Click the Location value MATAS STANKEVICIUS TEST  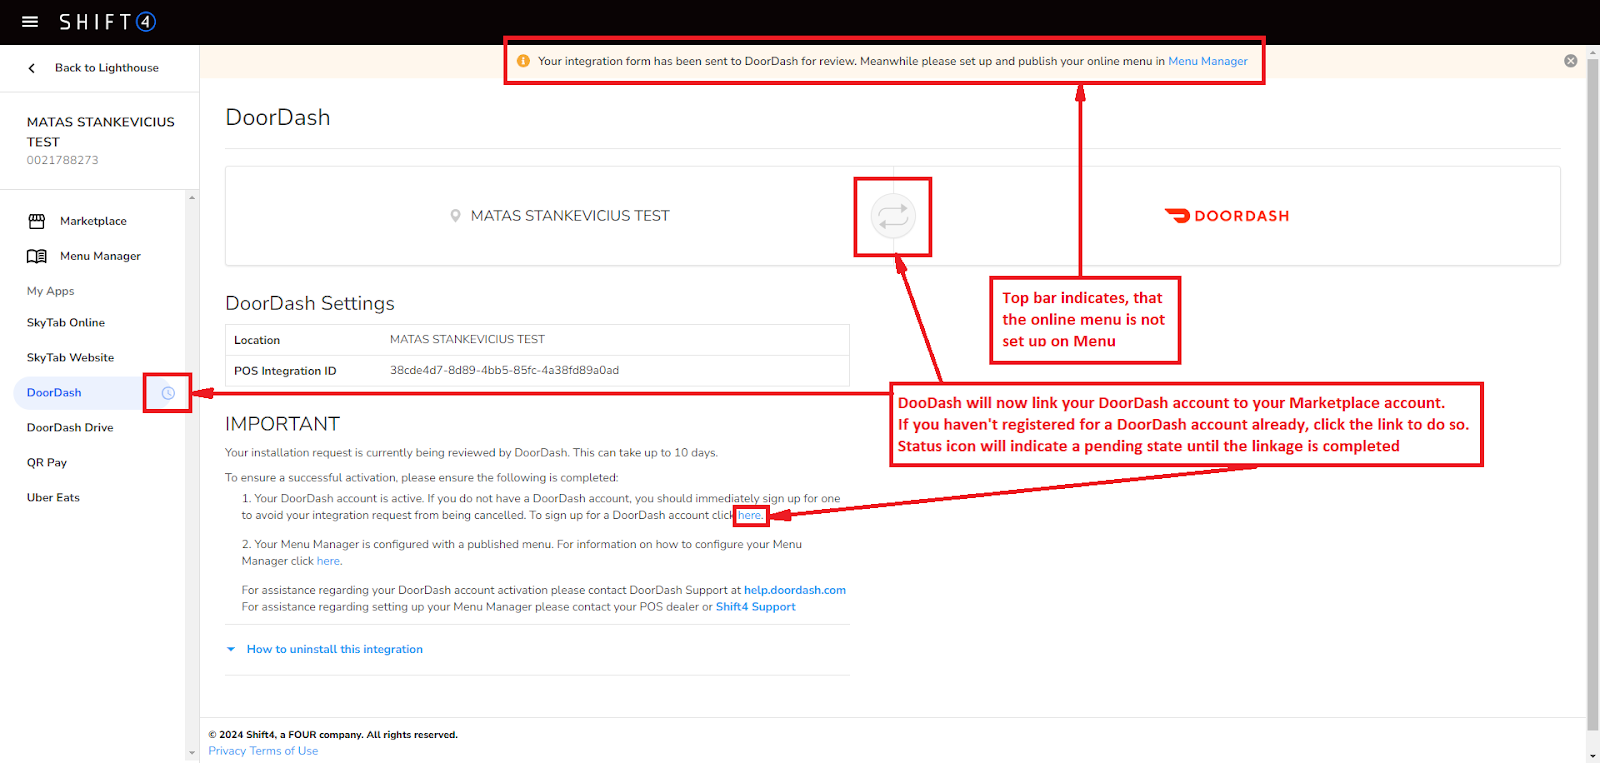(467, 340)
